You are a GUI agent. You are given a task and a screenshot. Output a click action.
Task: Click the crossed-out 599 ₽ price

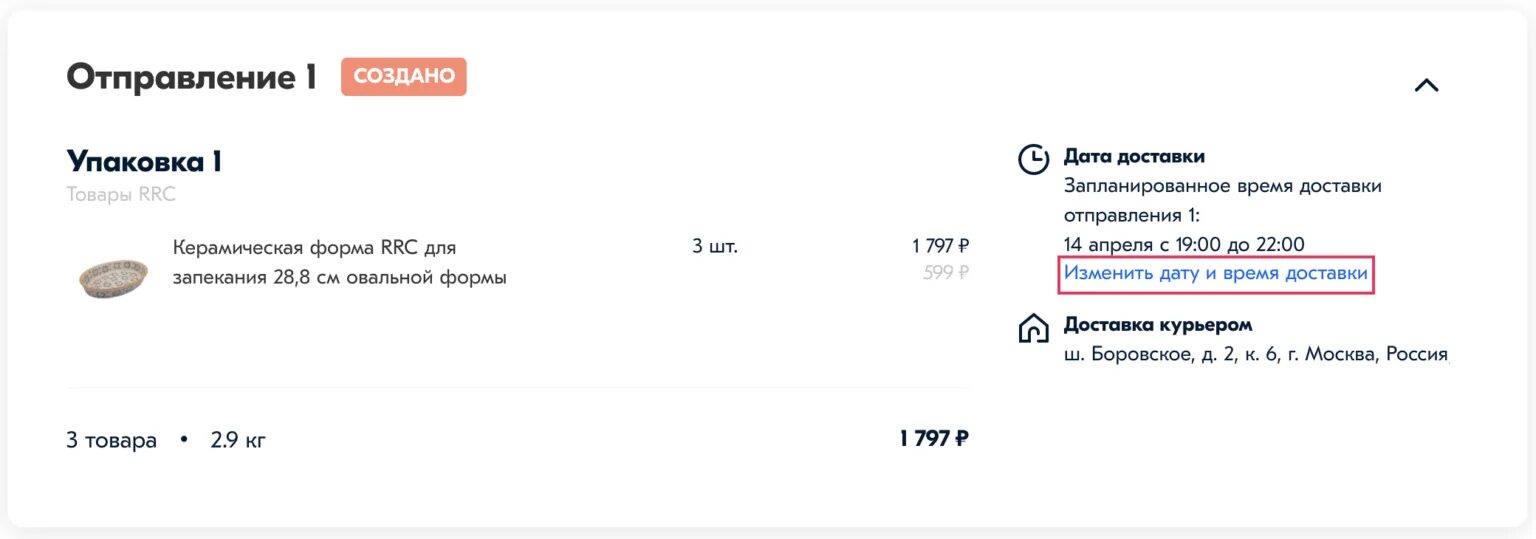click(946, 272)
